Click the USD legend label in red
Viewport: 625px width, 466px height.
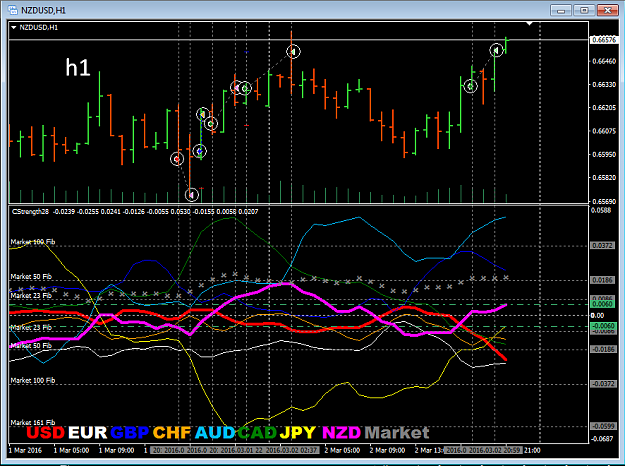pyautogui.click(x=45, y=433)
